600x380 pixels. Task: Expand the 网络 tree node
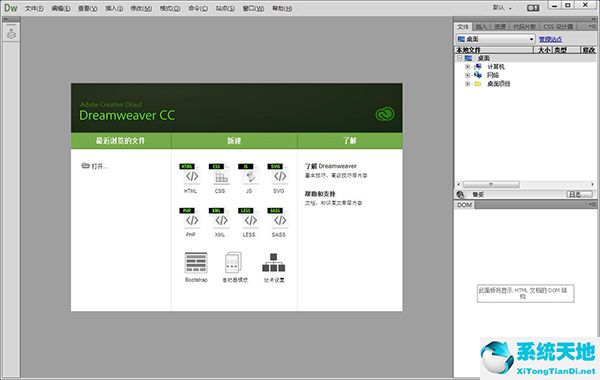click(x=467, y=75)
